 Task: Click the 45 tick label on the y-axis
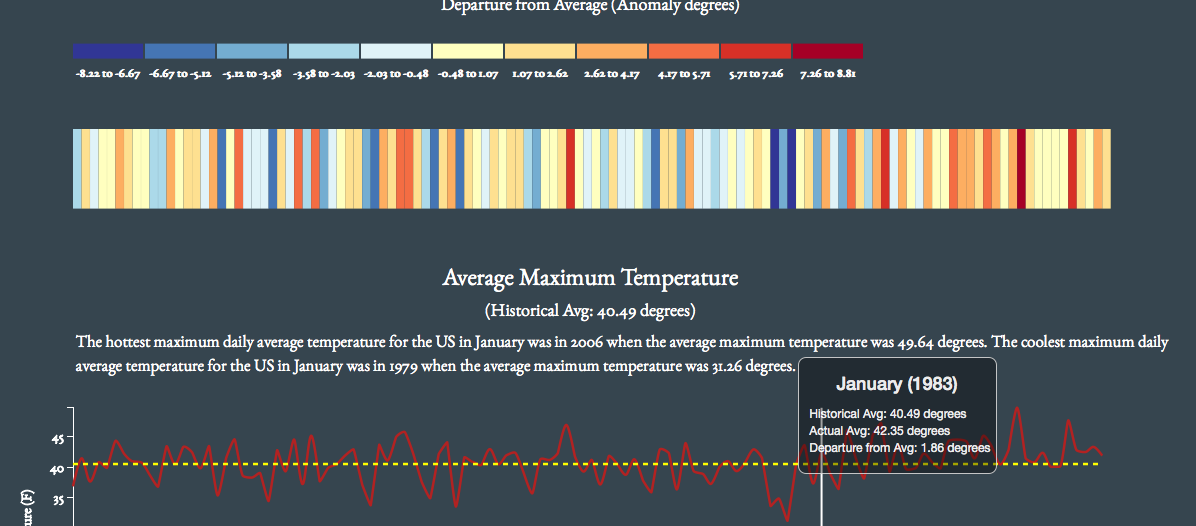click(x=60, y=438)
